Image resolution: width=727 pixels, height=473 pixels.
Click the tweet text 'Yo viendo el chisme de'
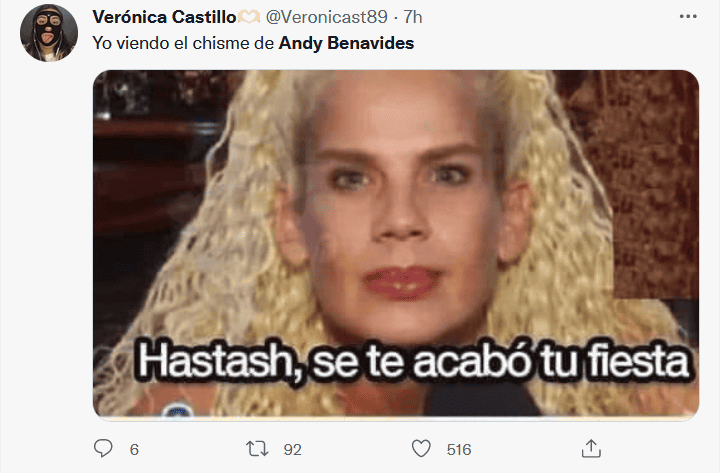tap(184, 43)
